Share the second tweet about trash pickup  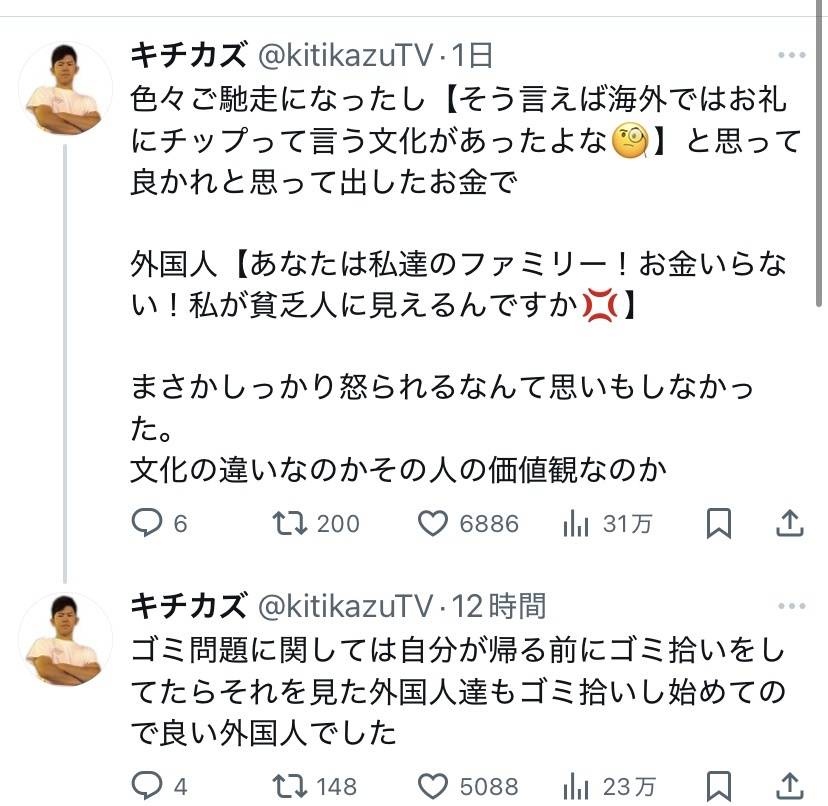point(789,785)
